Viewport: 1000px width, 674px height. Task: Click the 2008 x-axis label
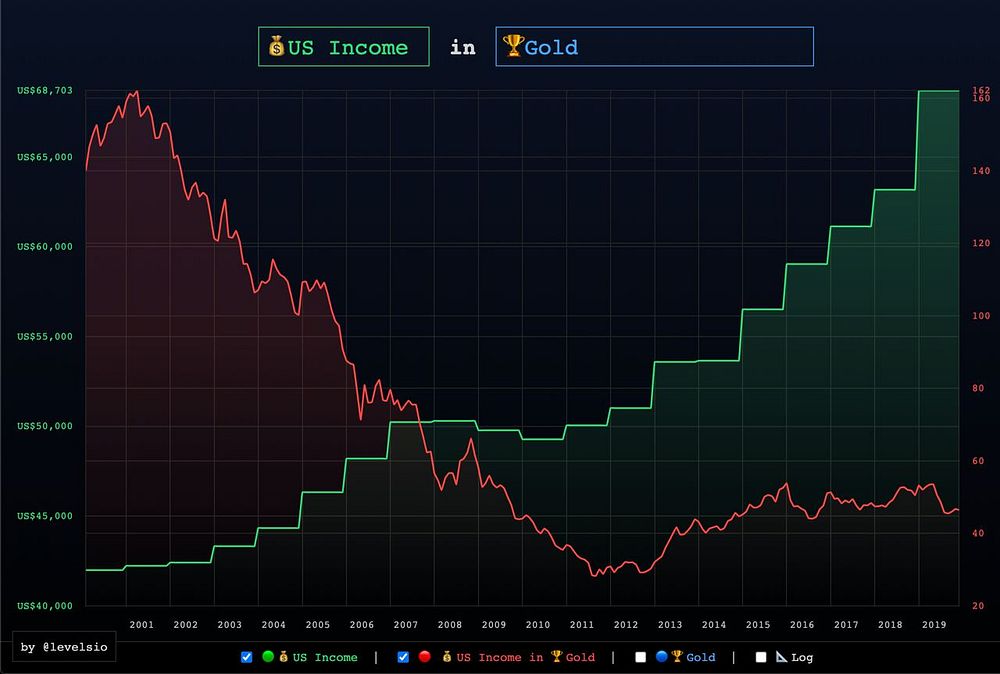[x=450, y=625]
